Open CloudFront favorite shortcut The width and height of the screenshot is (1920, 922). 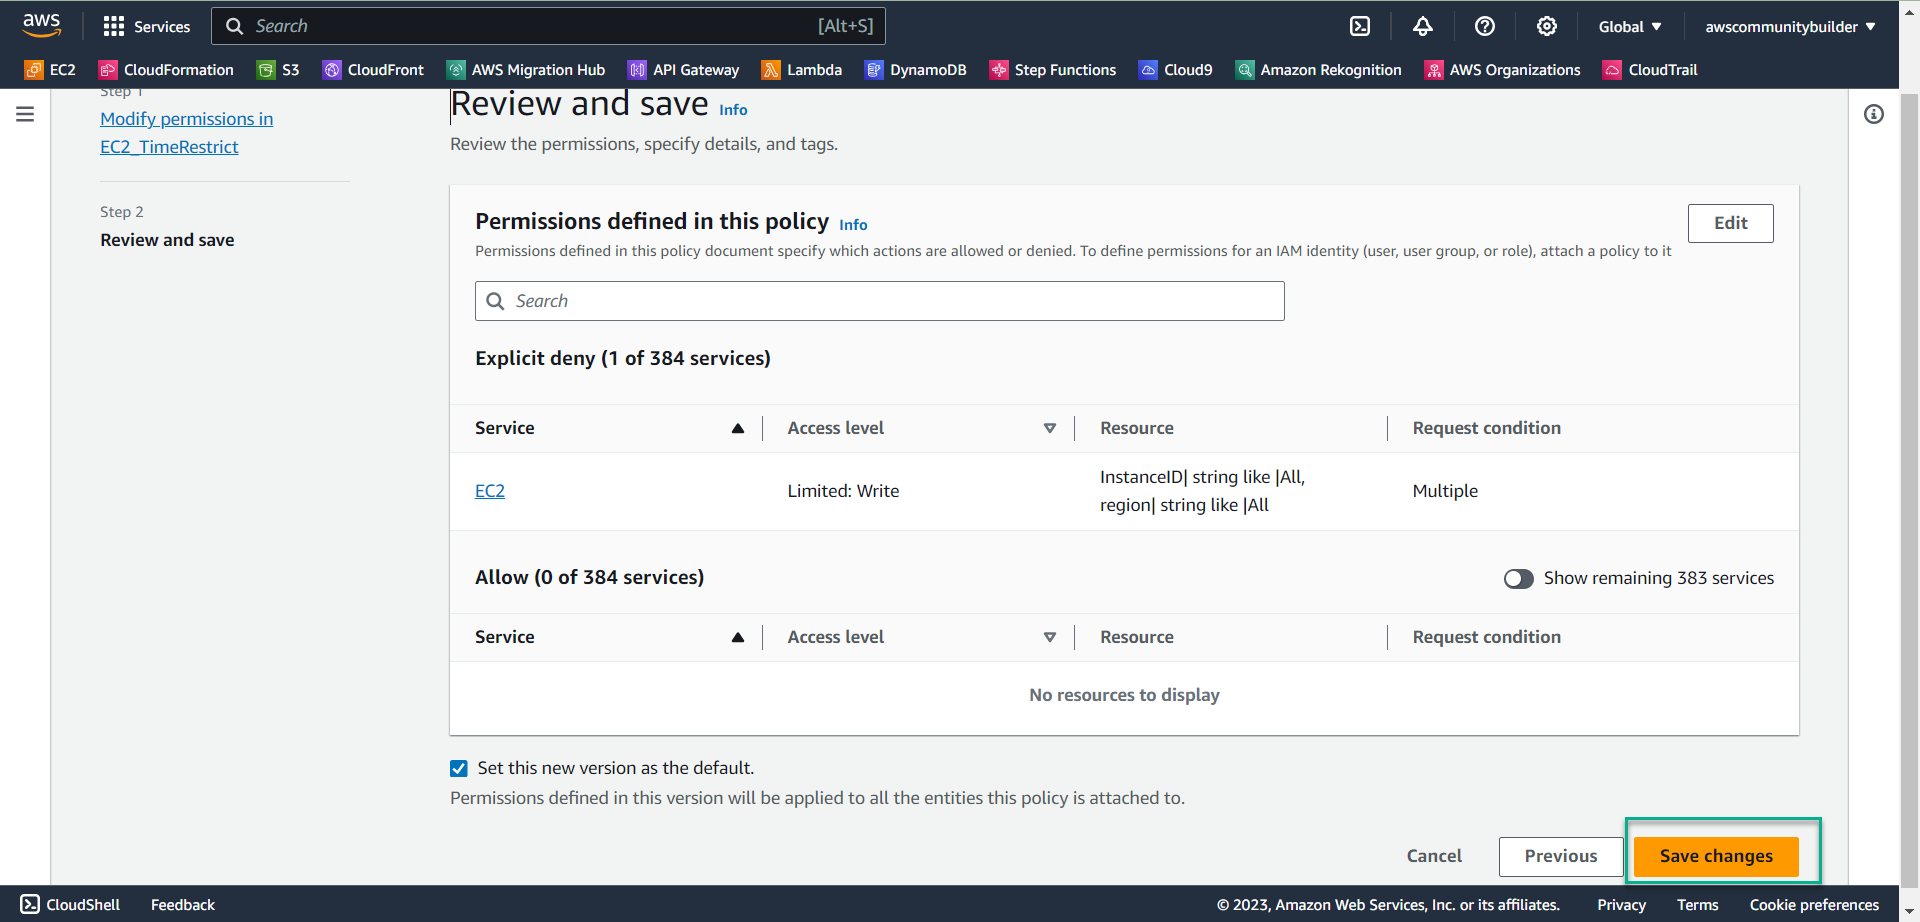373,70
